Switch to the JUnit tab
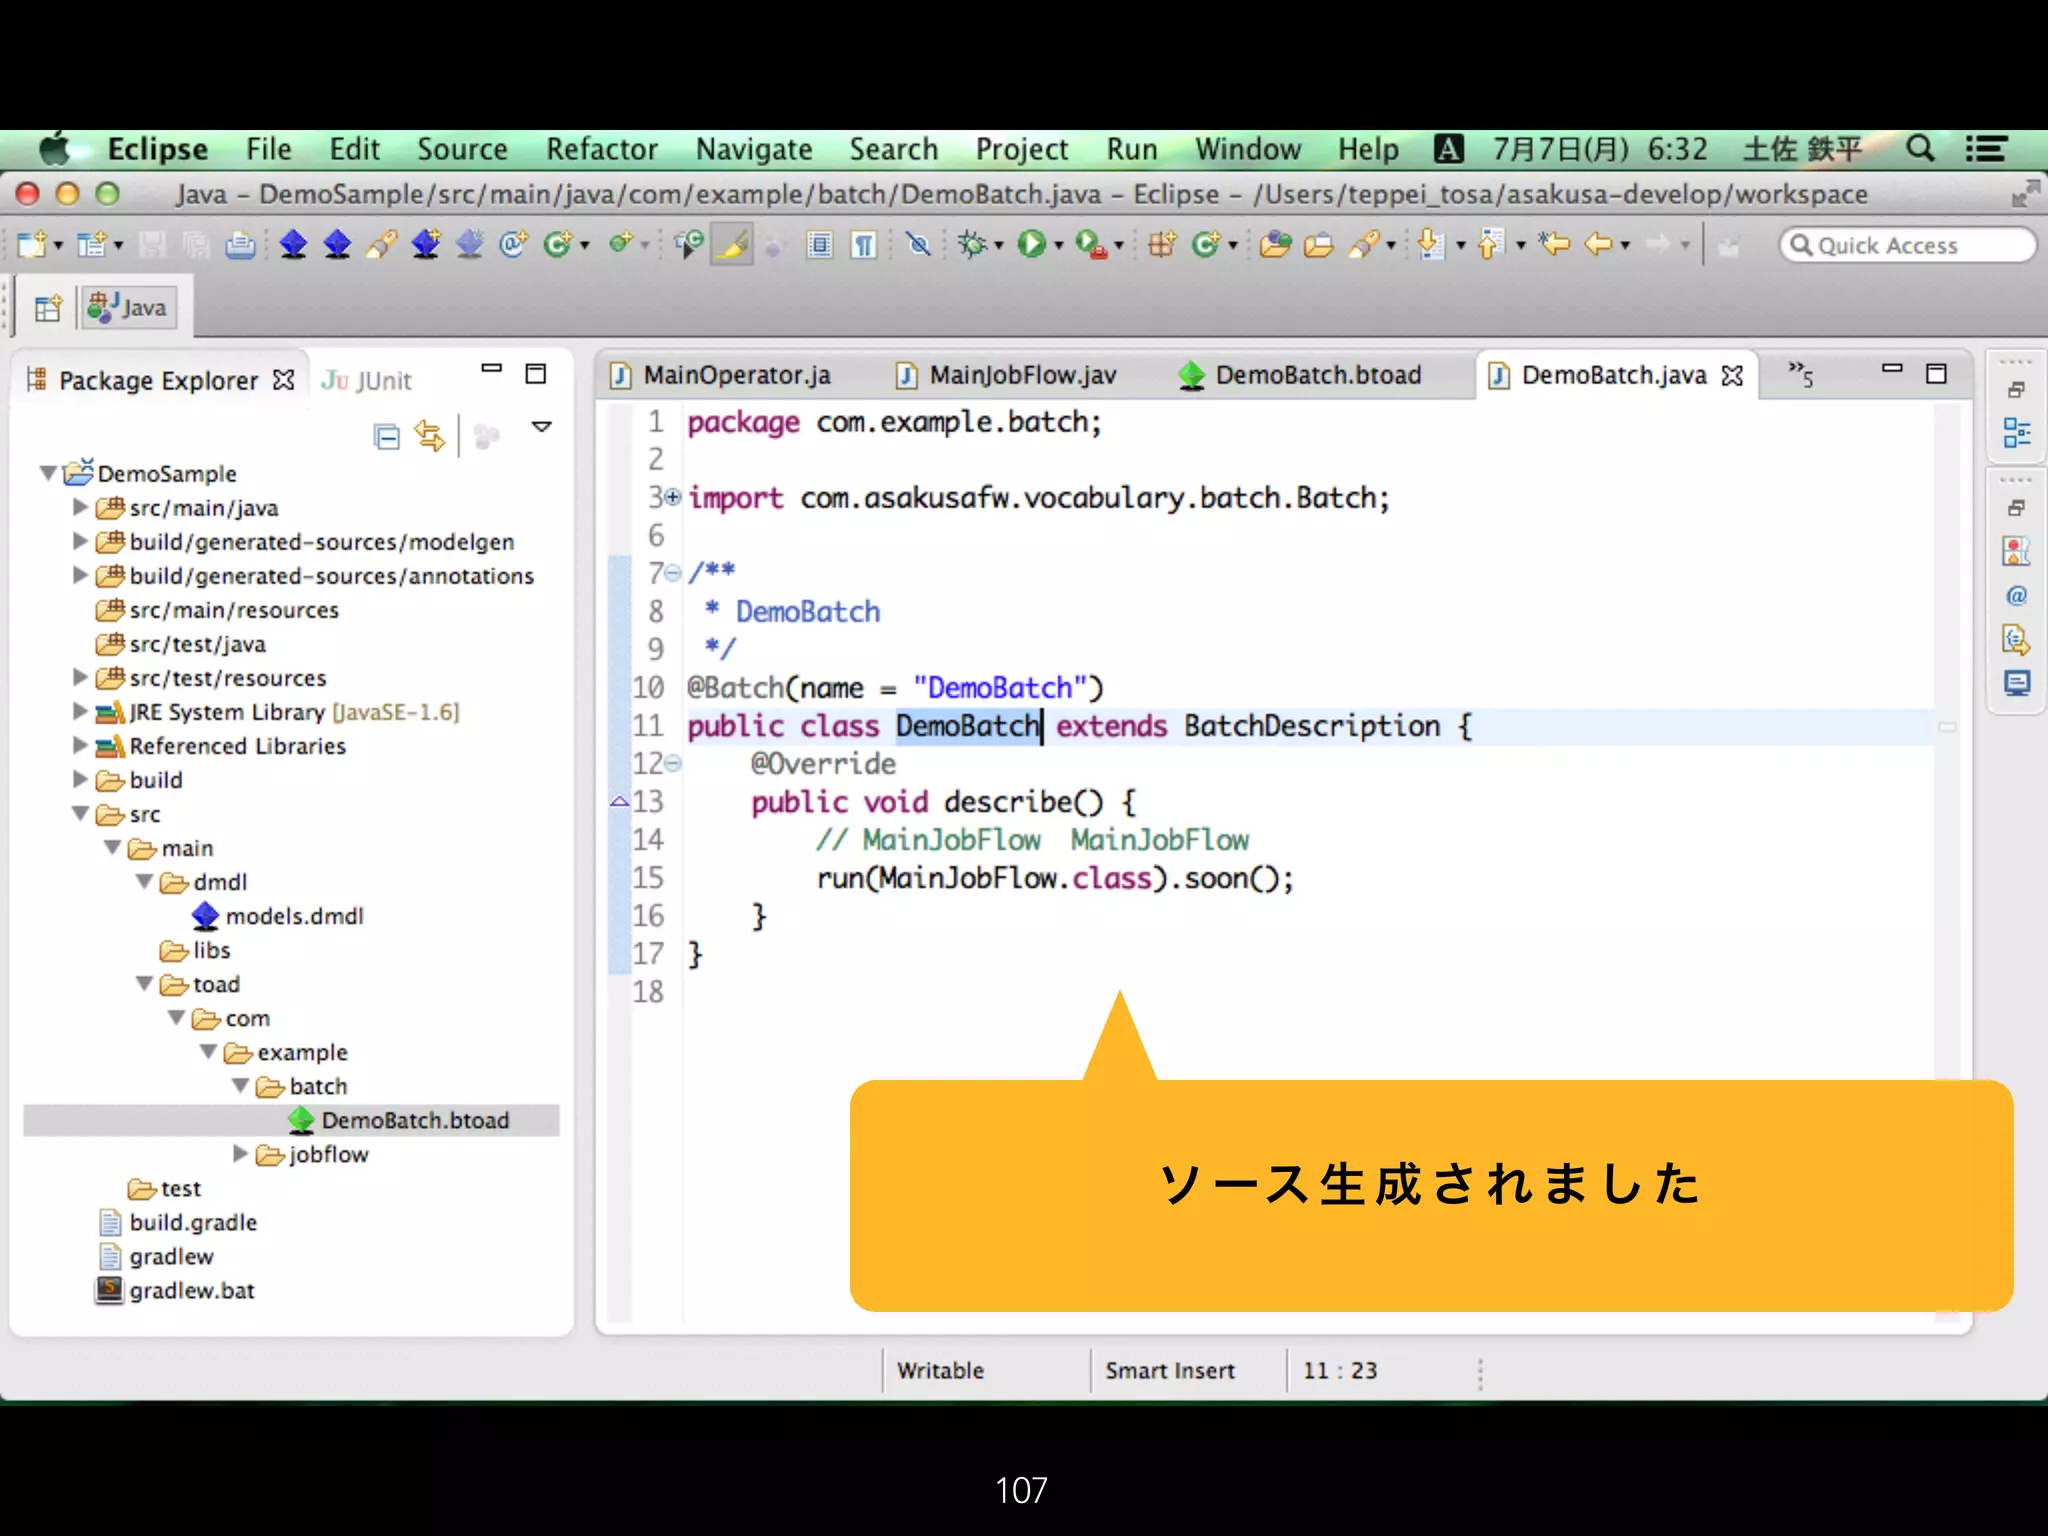 pyautogui.click(x=366, y=380)
